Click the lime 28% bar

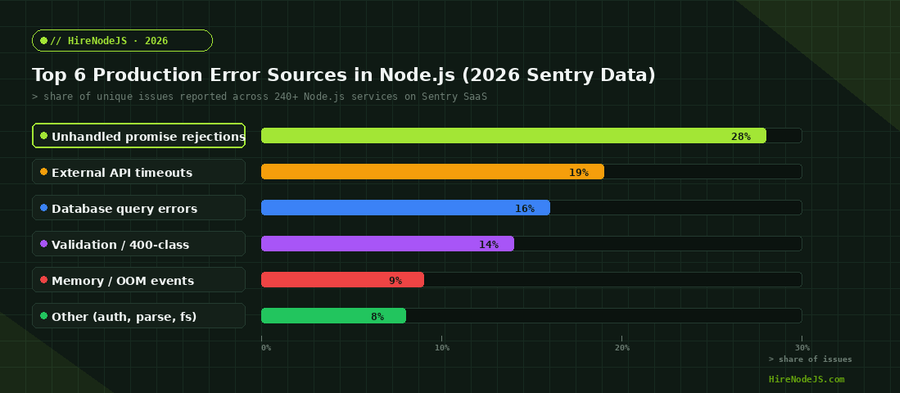coord(514,136)
